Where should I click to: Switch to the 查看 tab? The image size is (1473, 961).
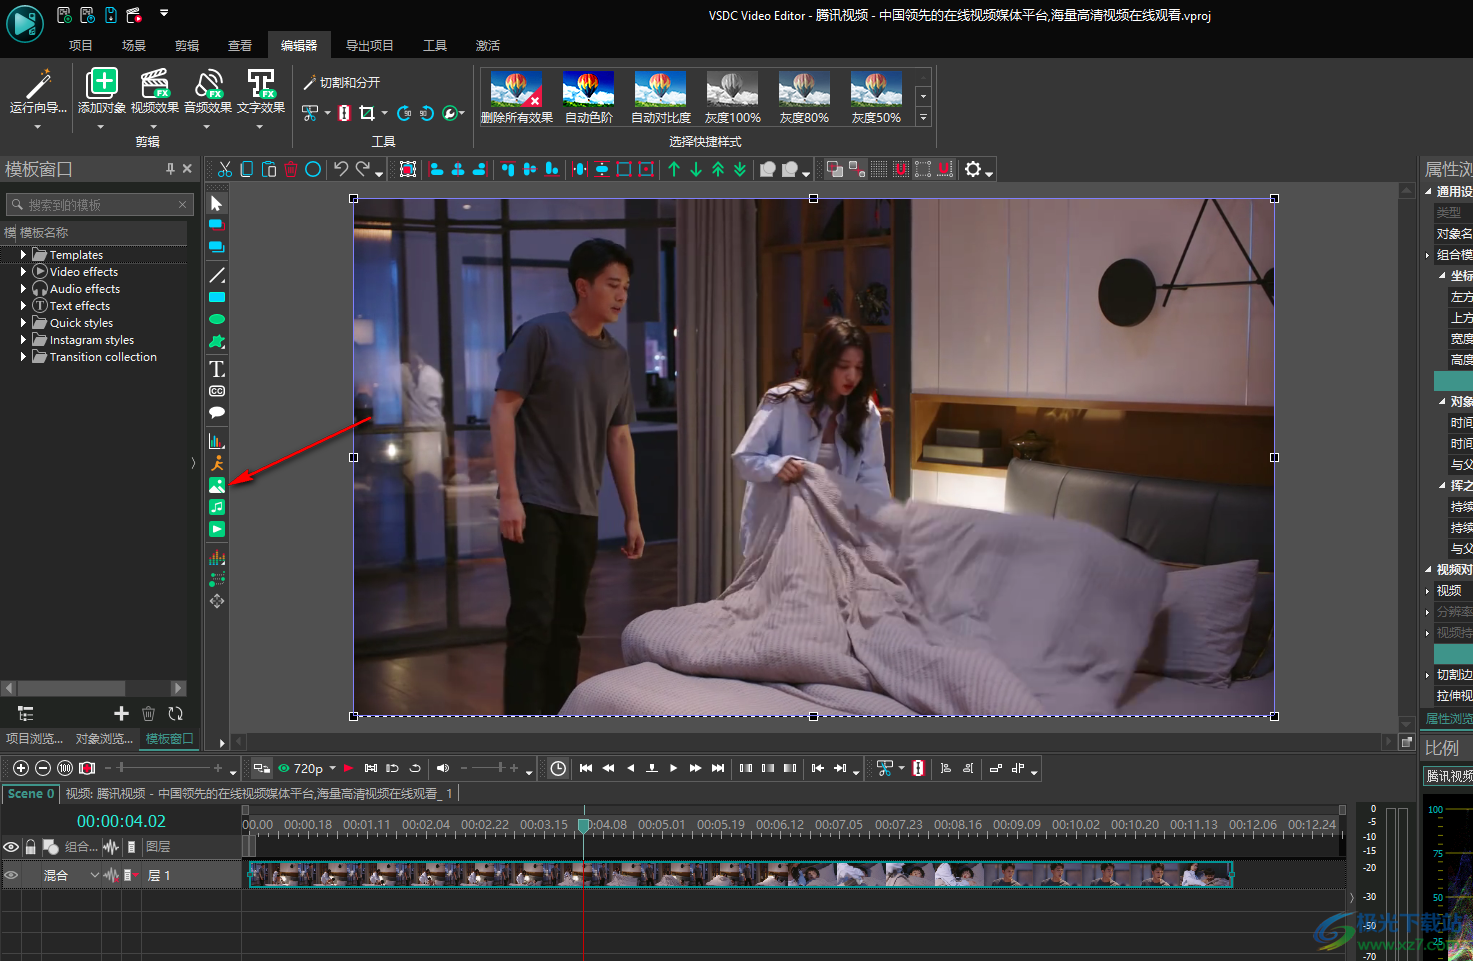point(240,46)
